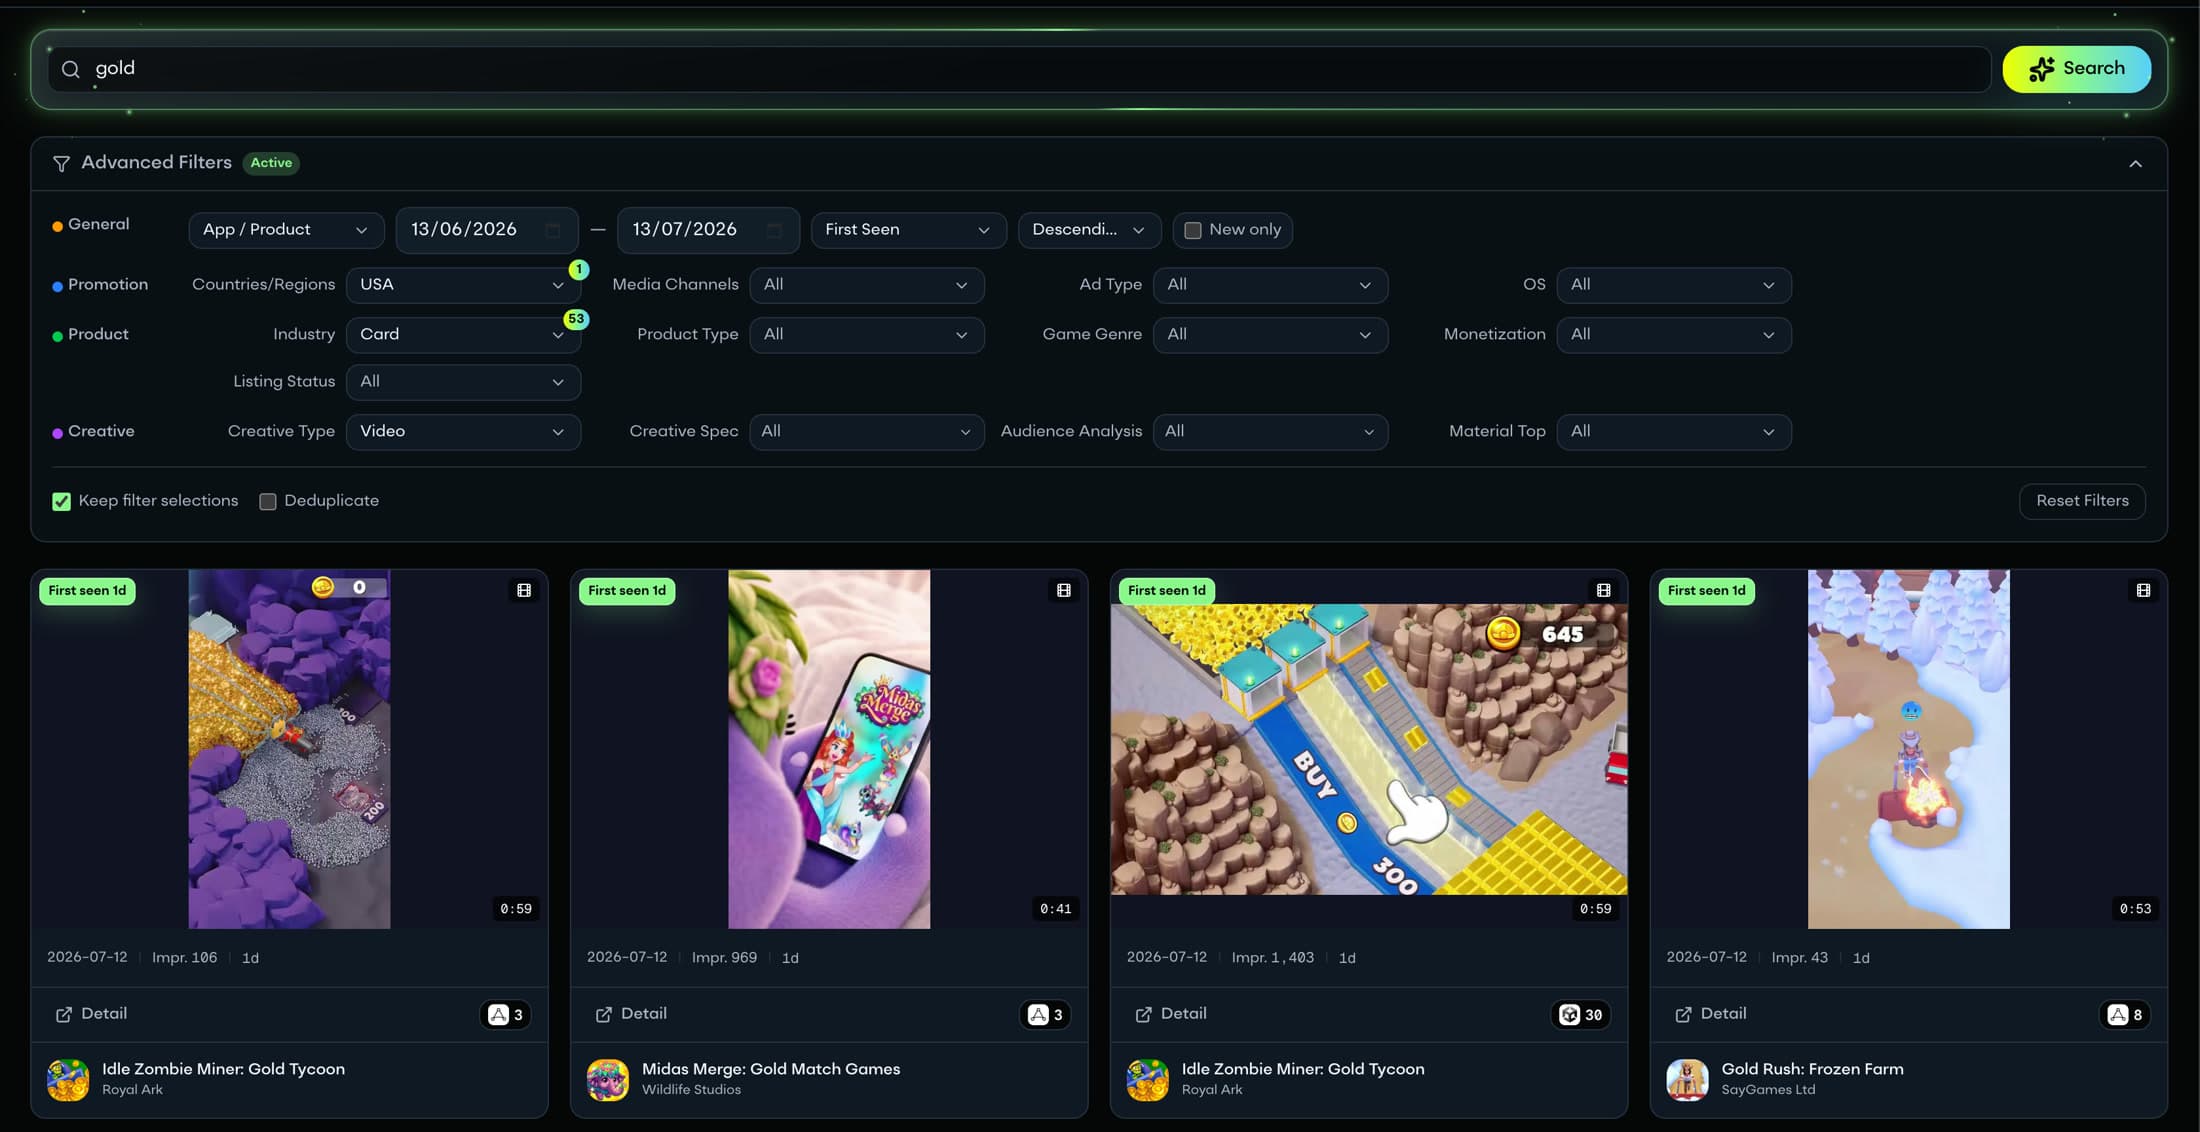
Task: Click the search field containing gold
Action: coord(1020,69)
